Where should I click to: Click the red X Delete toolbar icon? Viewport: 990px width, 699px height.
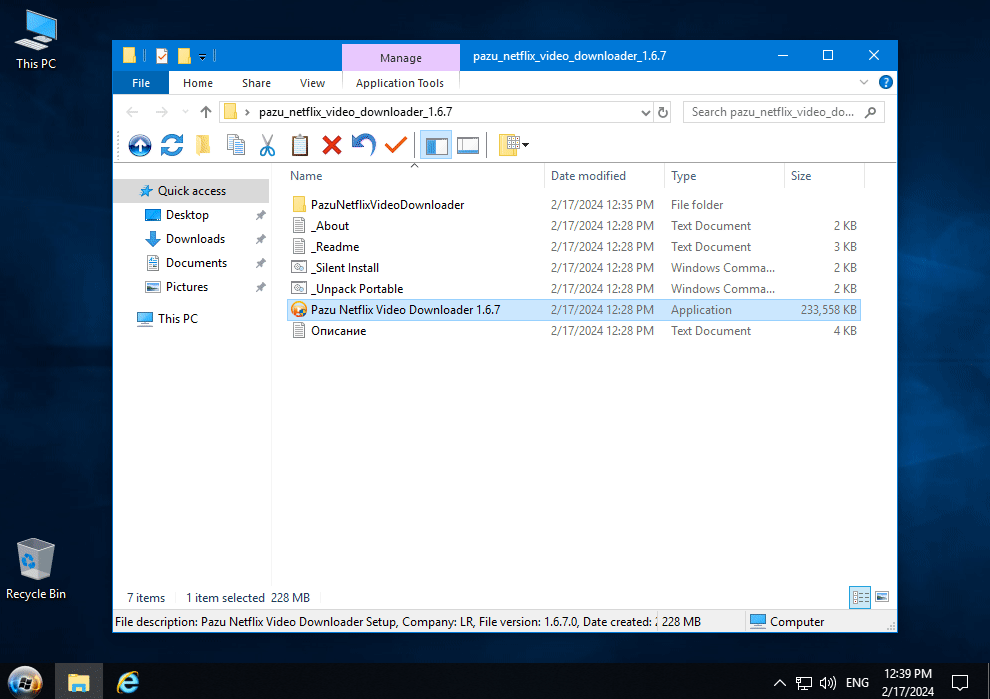[331, 145]
